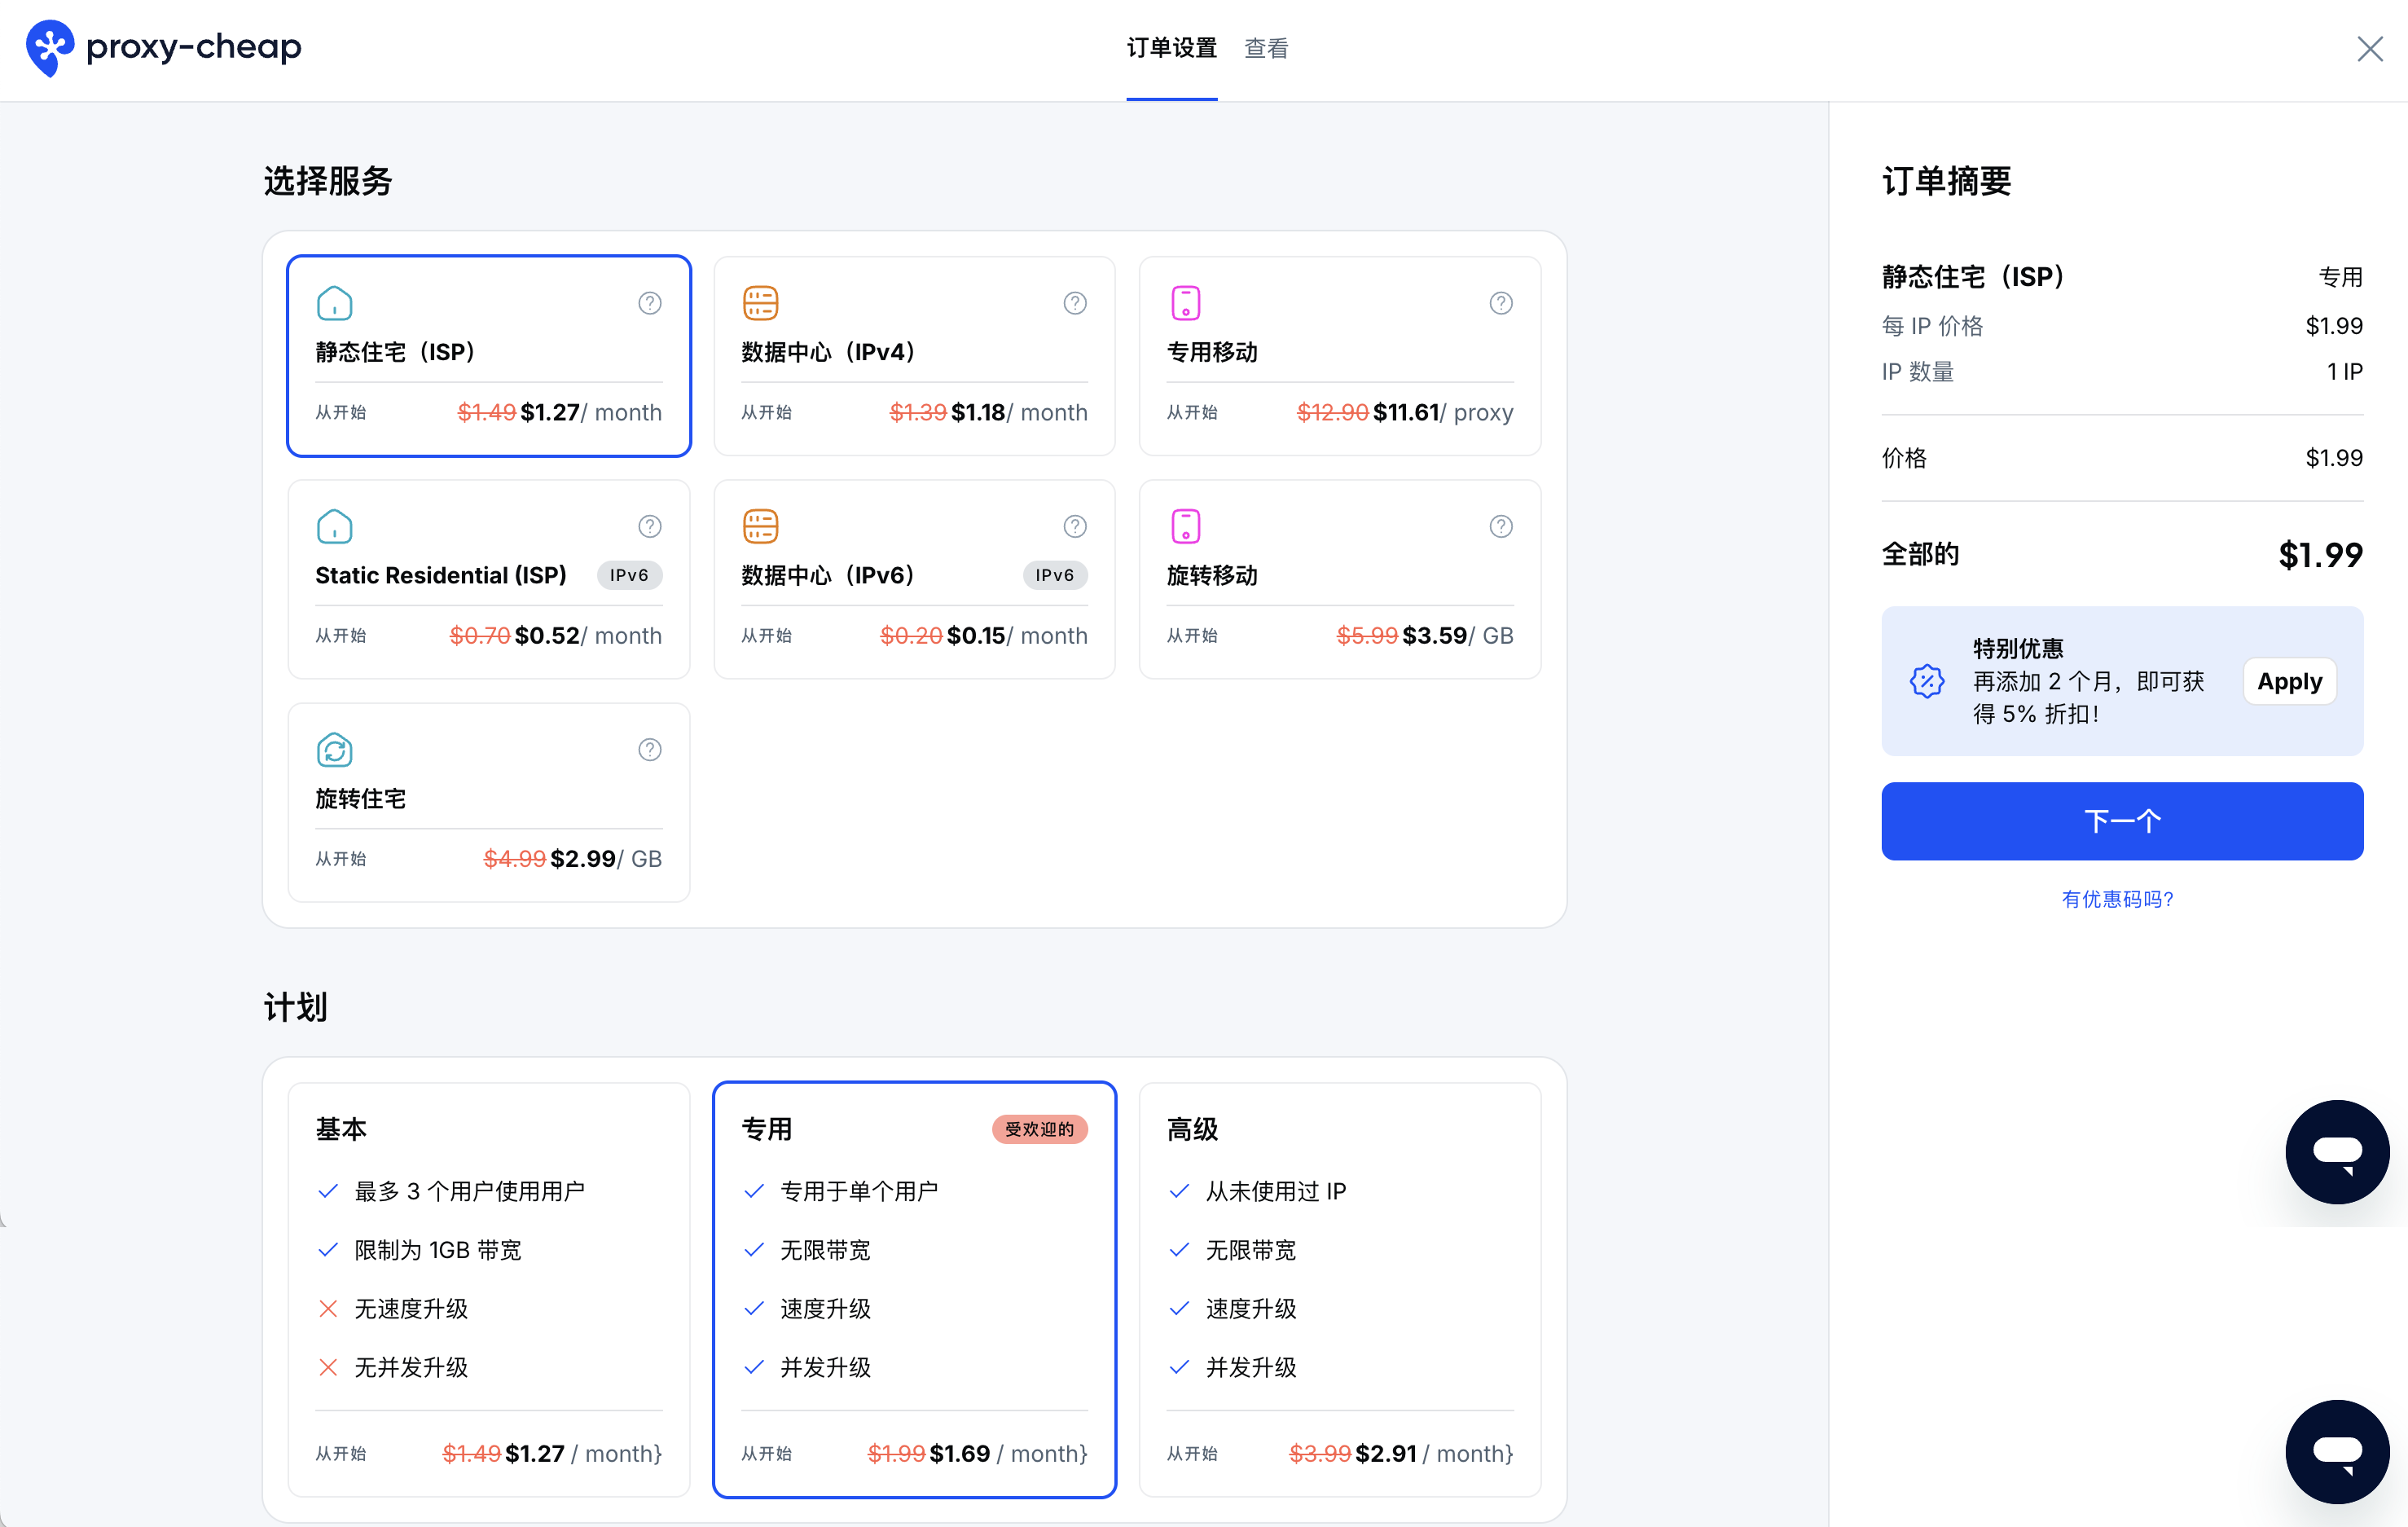Click the 订单设置 tab
This screenshot has height=1527, width=2408.
point(1171,48)
